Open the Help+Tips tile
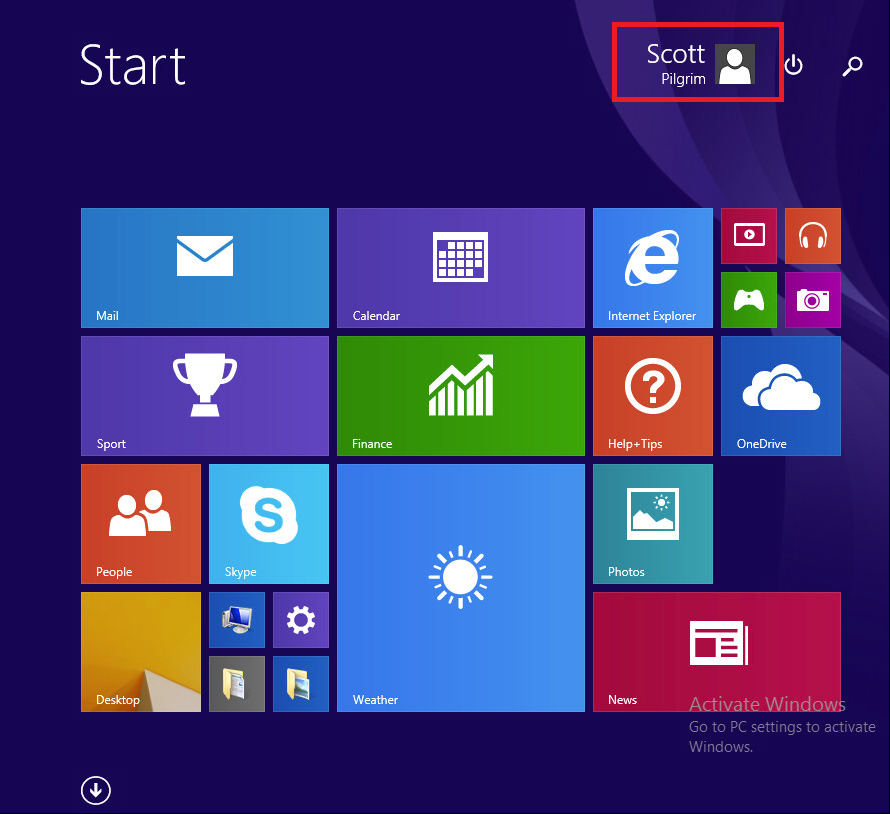 pyautogui.click(x=652, y=396)
